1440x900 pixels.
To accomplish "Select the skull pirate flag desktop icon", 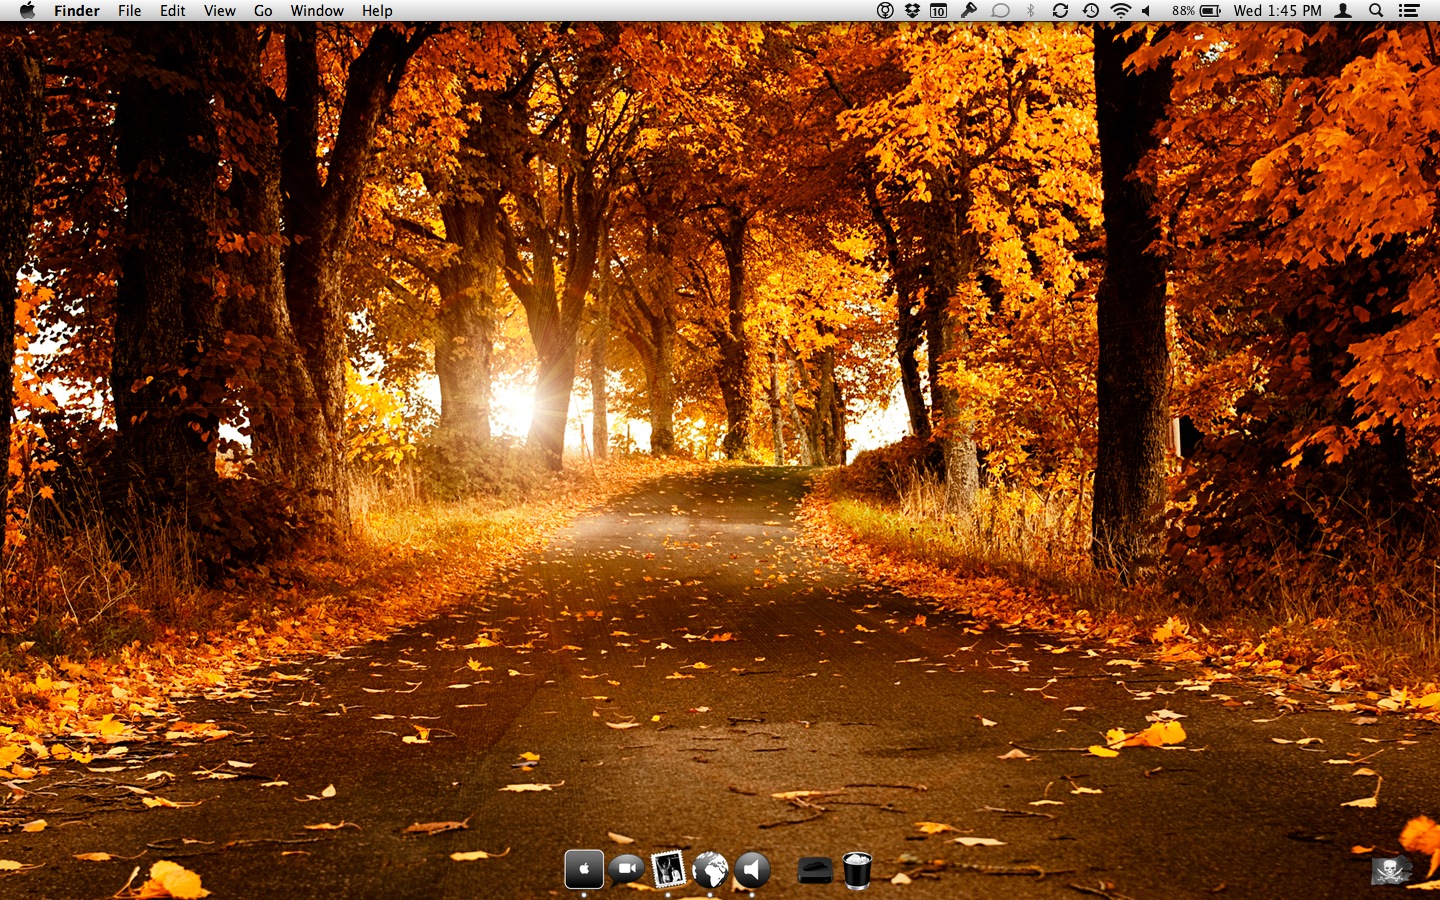I will pos(1391,870).
